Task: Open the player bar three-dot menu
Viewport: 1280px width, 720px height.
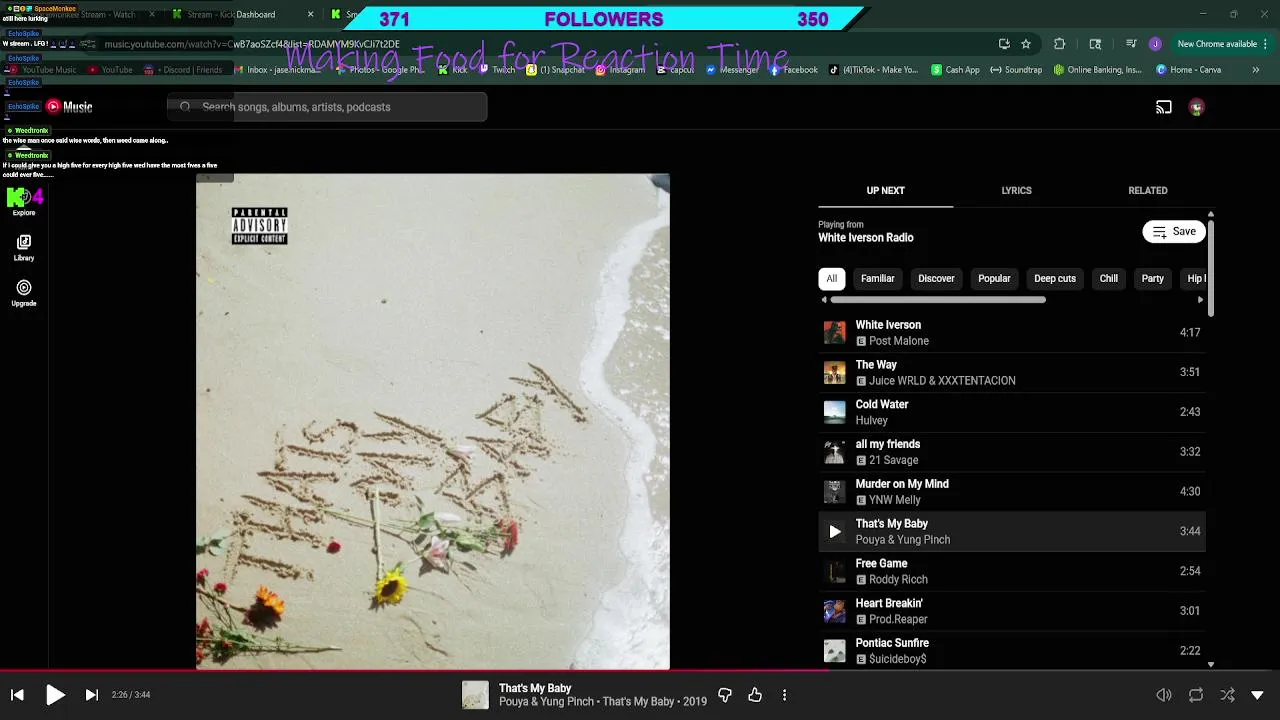Action: (x=784, y=695)
